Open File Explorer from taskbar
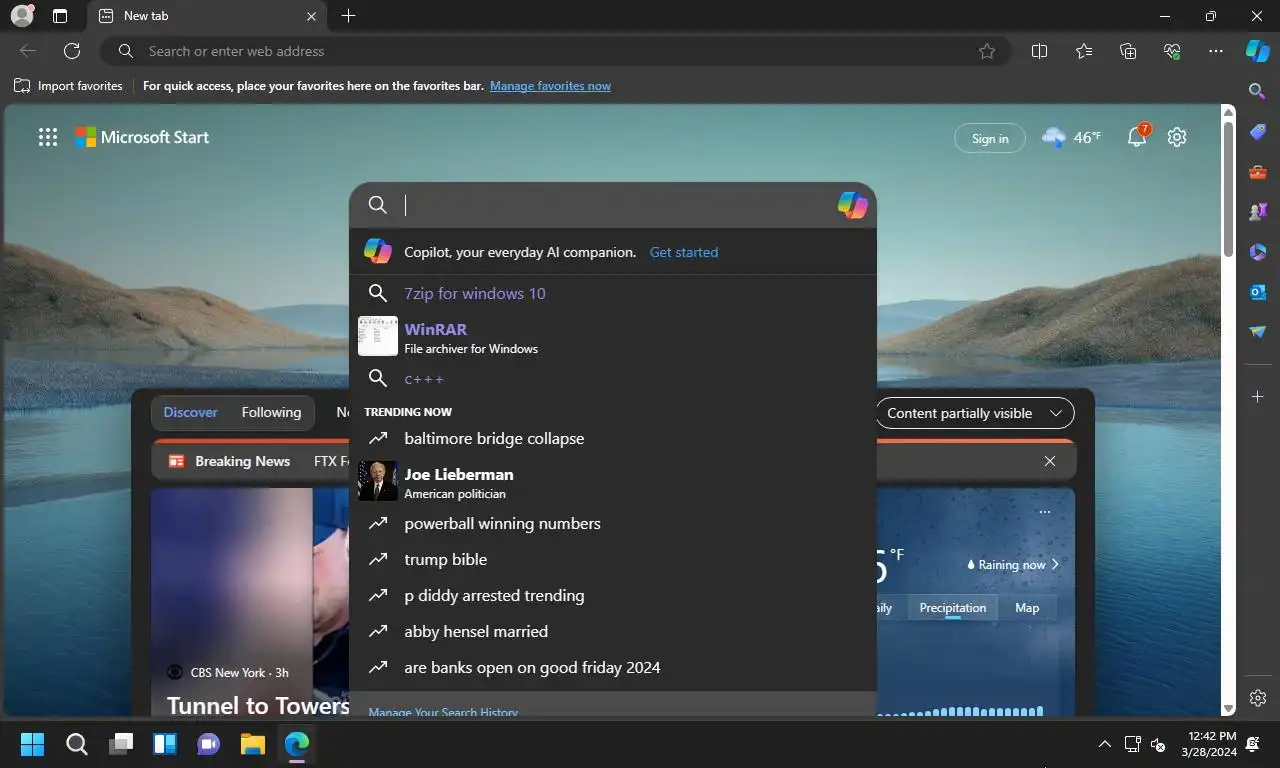Image resolution: width=1280 pixels, height=768 pixels. 252,744
